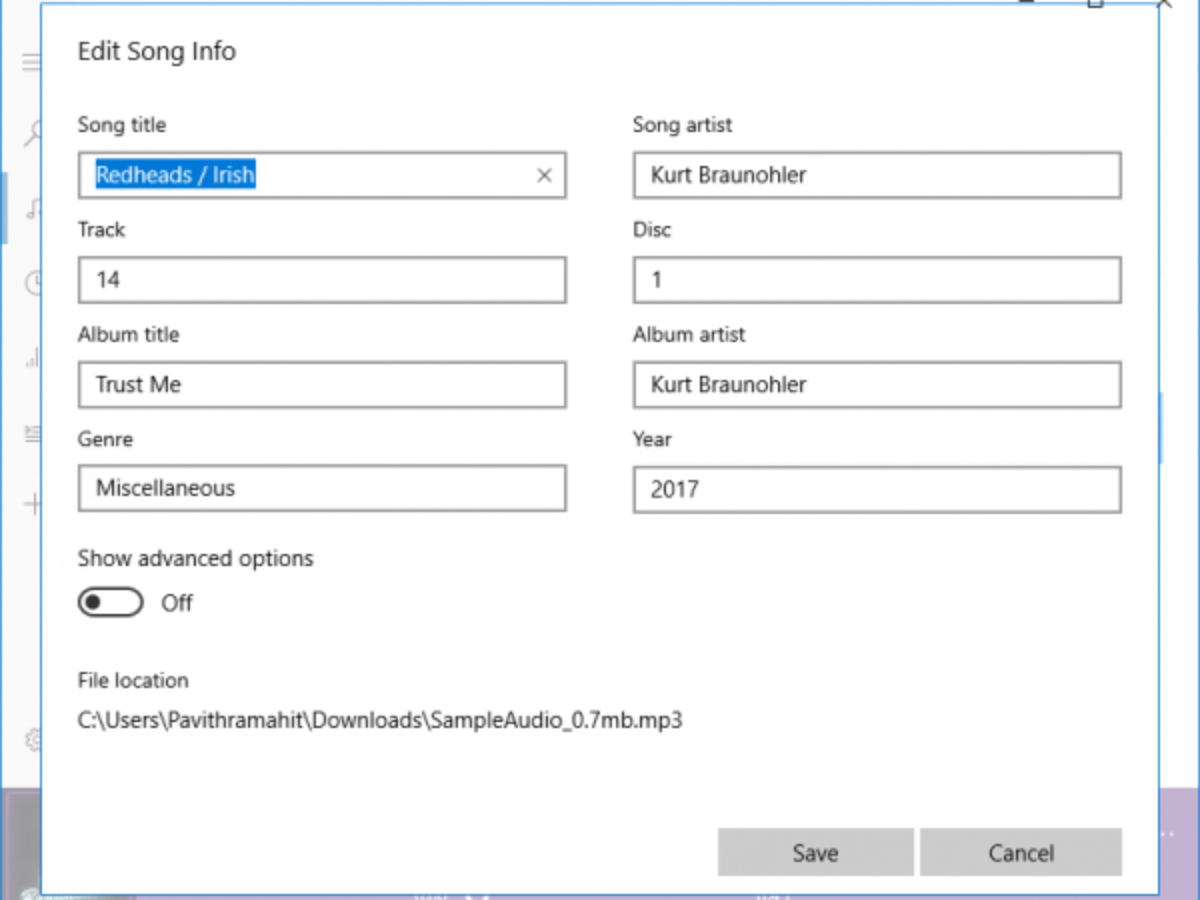Click the Year field showing 2017
The height and width of the screenshot is (900, 1200).
pyautogui.click(x=876, y=489)
